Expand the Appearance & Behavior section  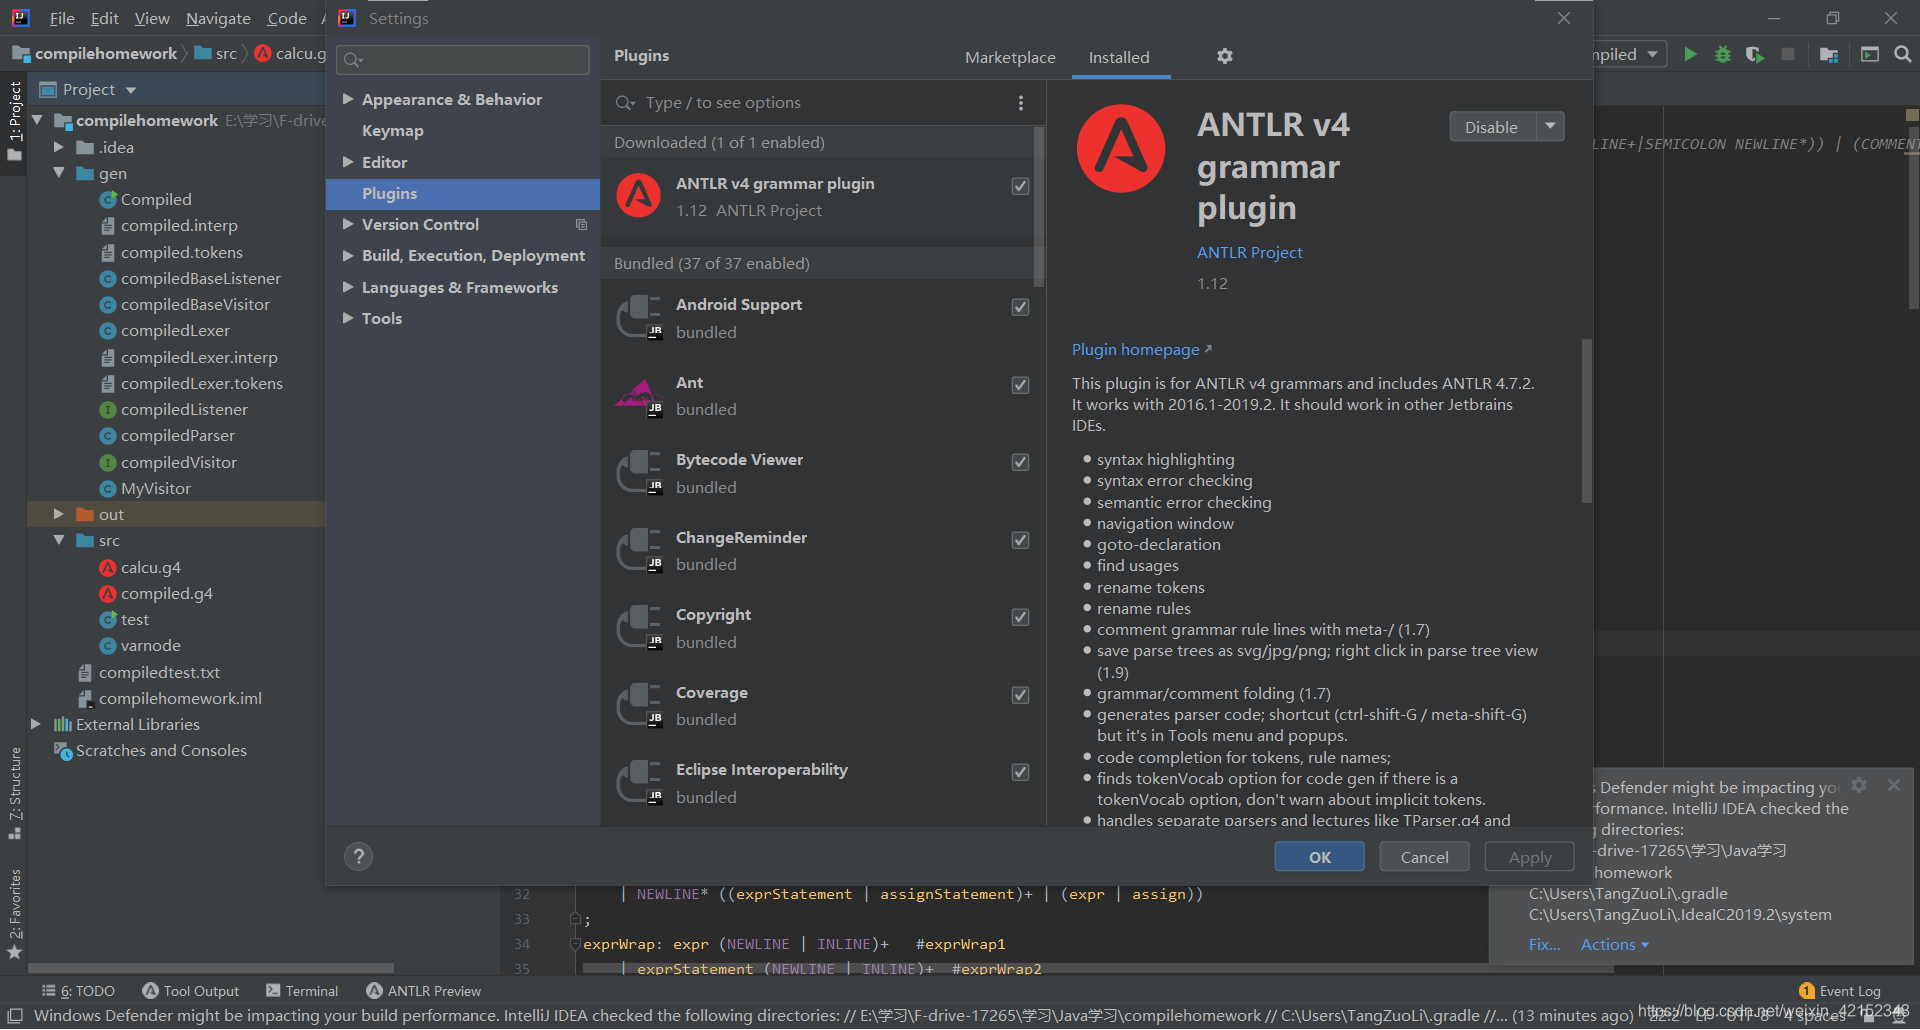click(347, 99)
